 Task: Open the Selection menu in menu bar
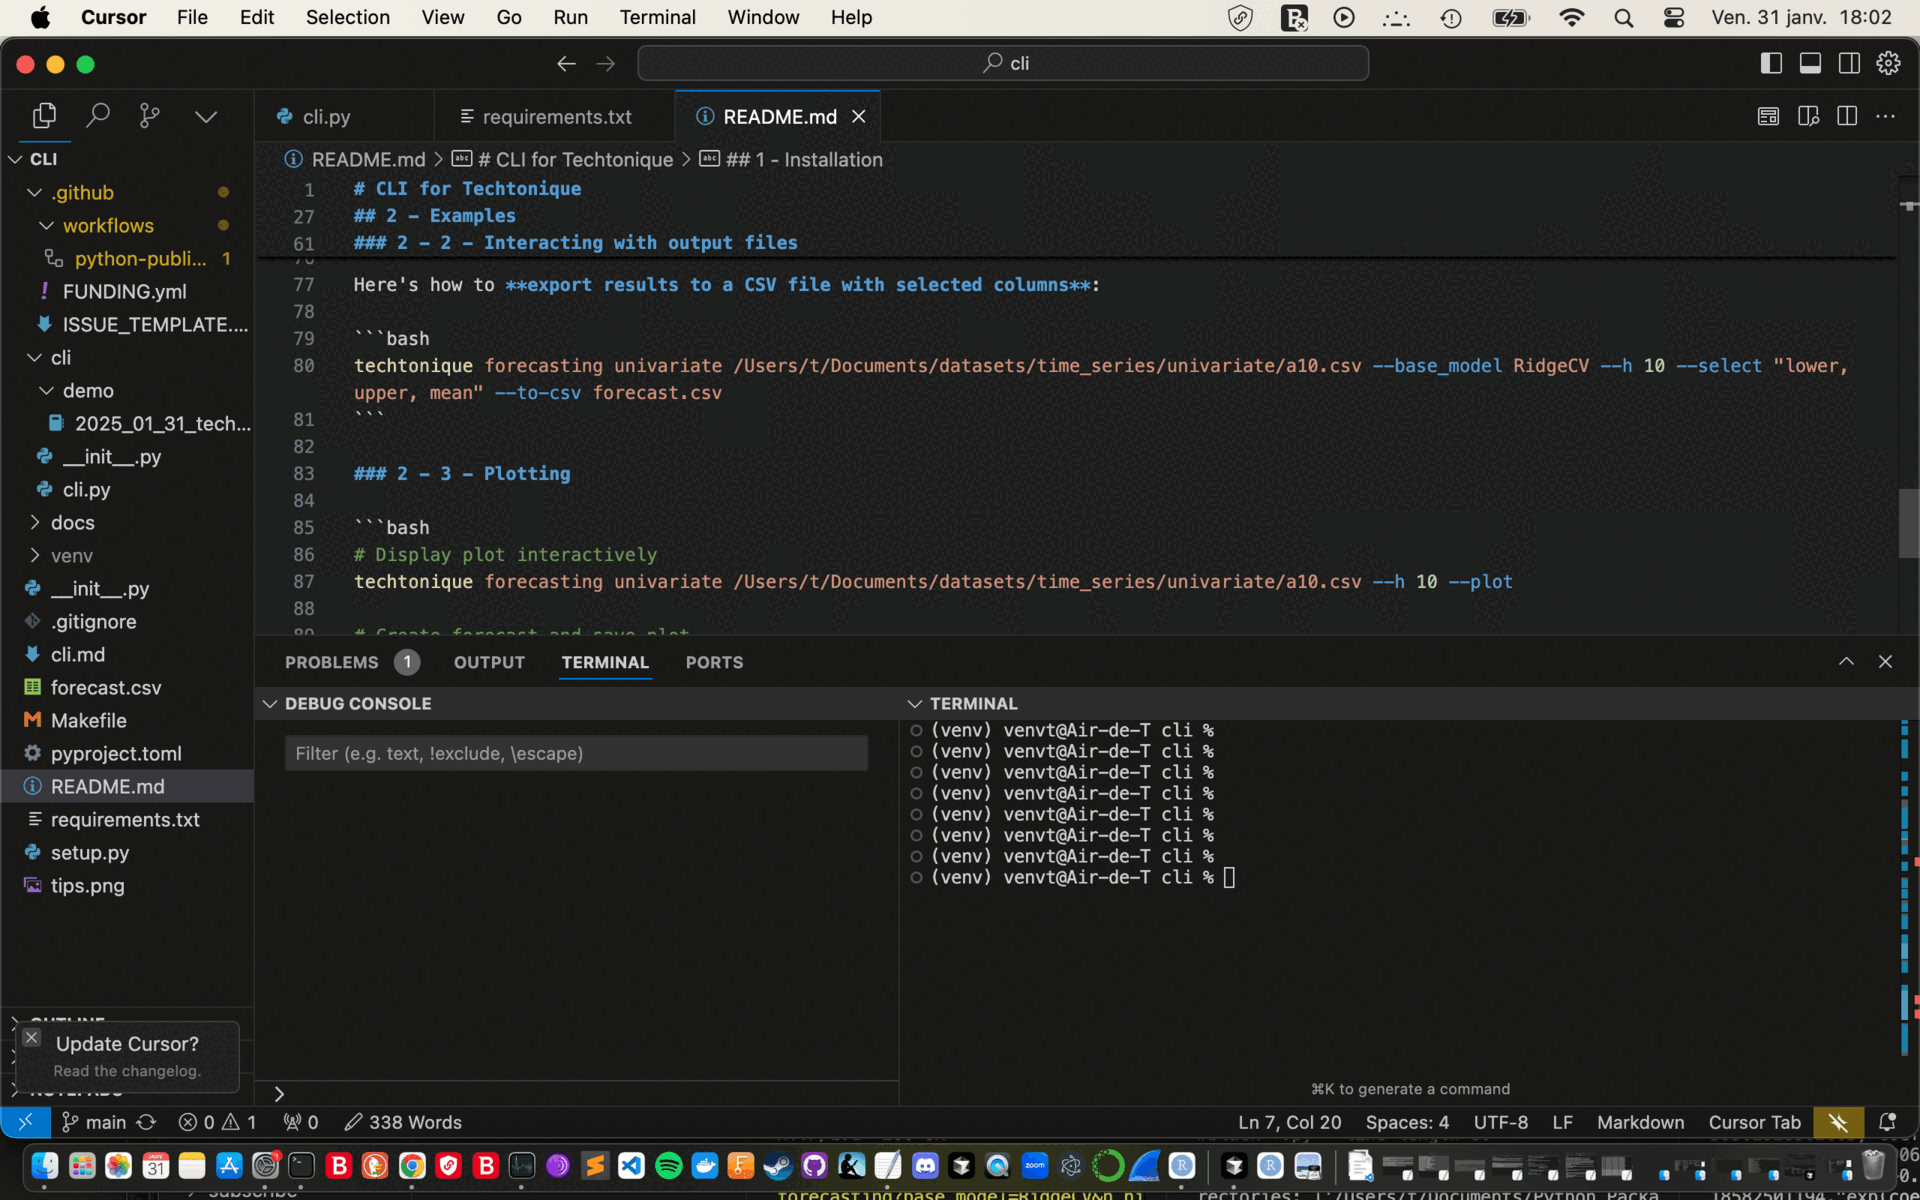pos(347,17)
